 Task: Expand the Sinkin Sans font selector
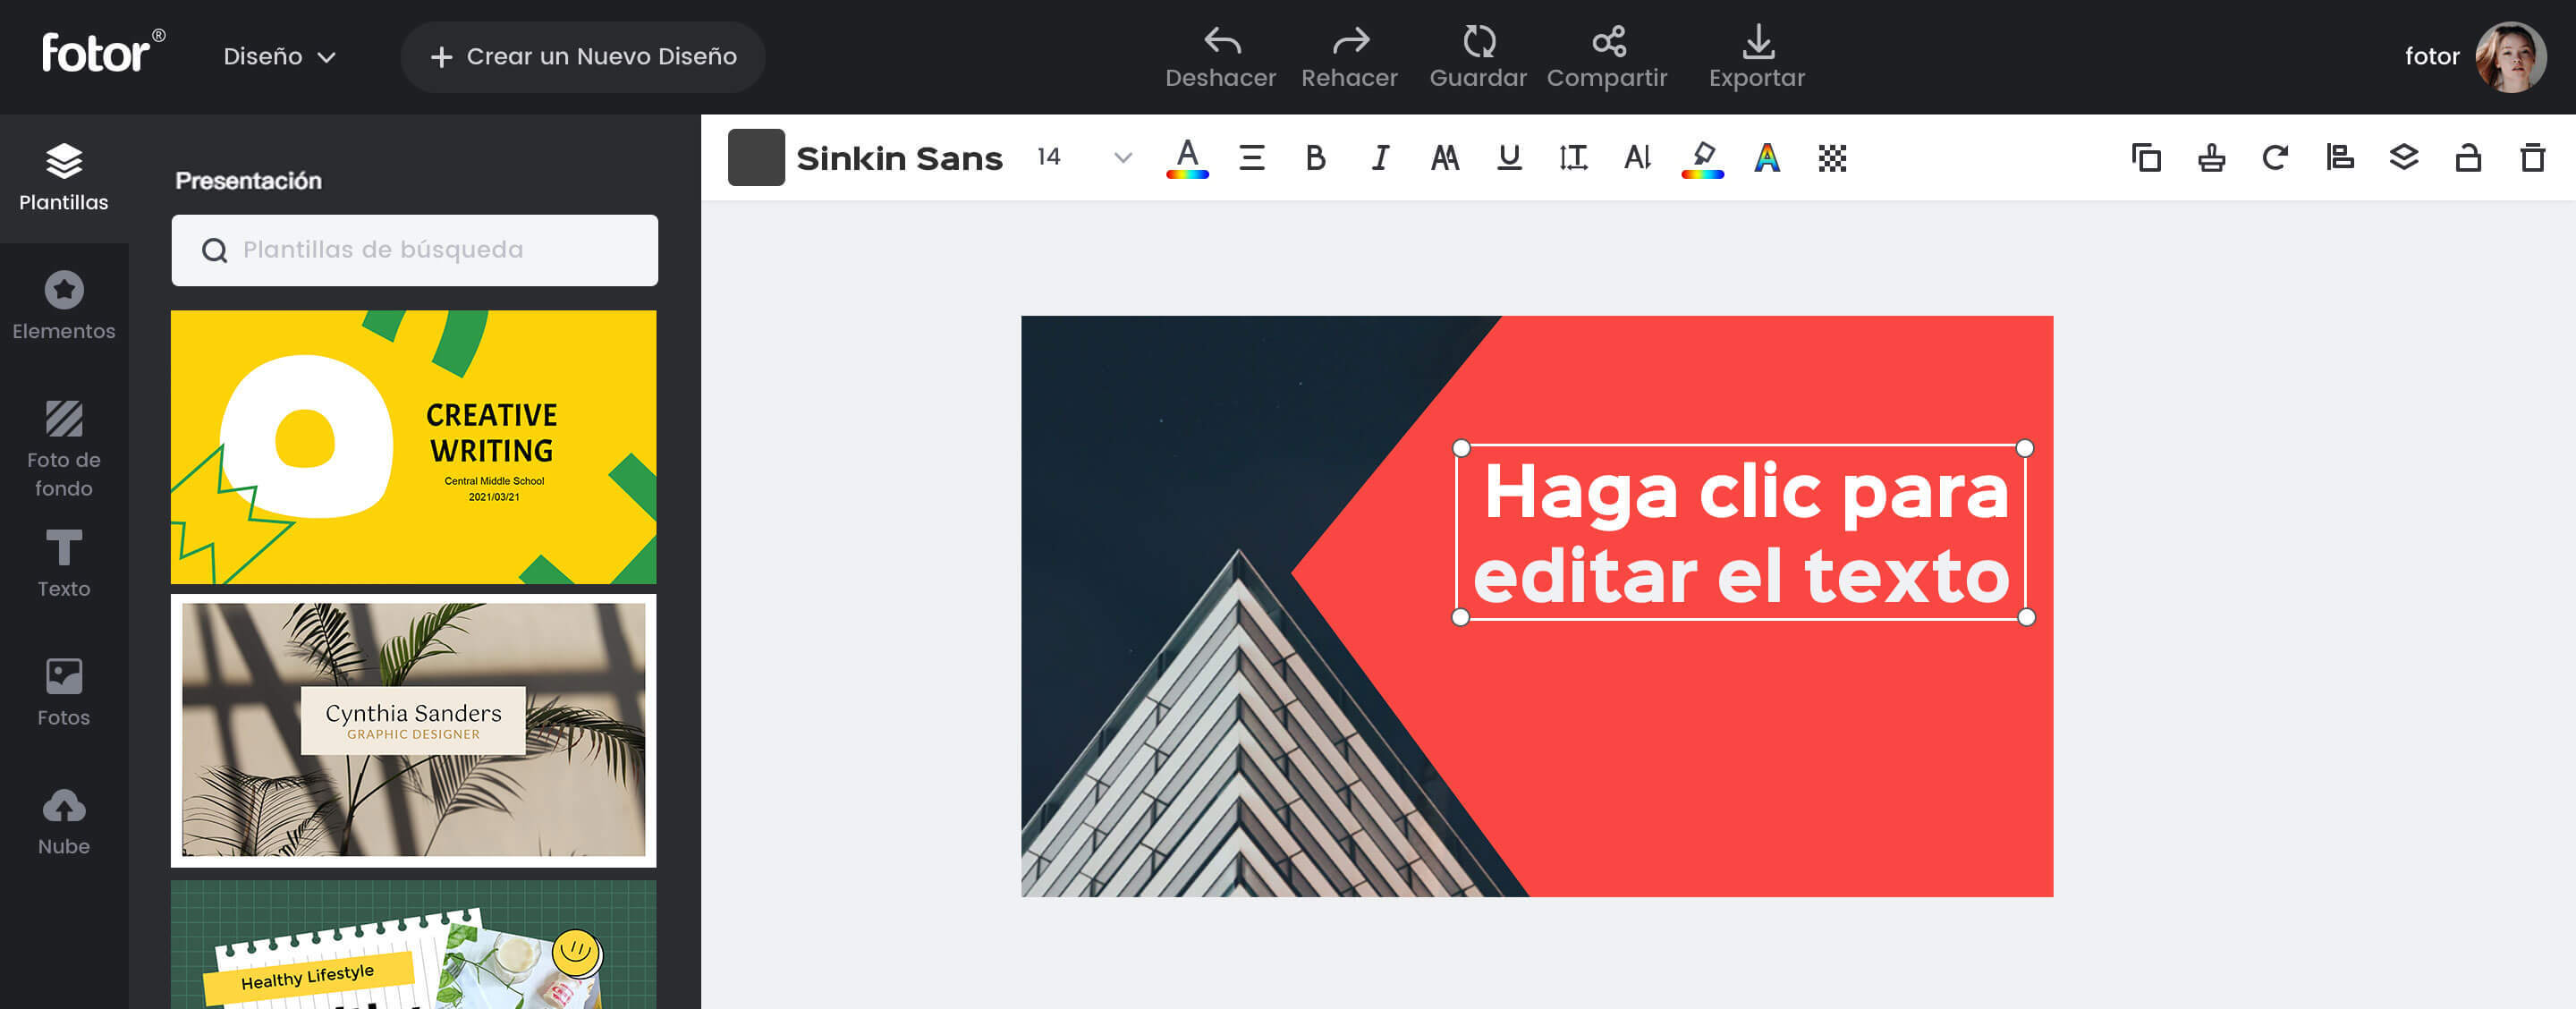coord(900,157)
